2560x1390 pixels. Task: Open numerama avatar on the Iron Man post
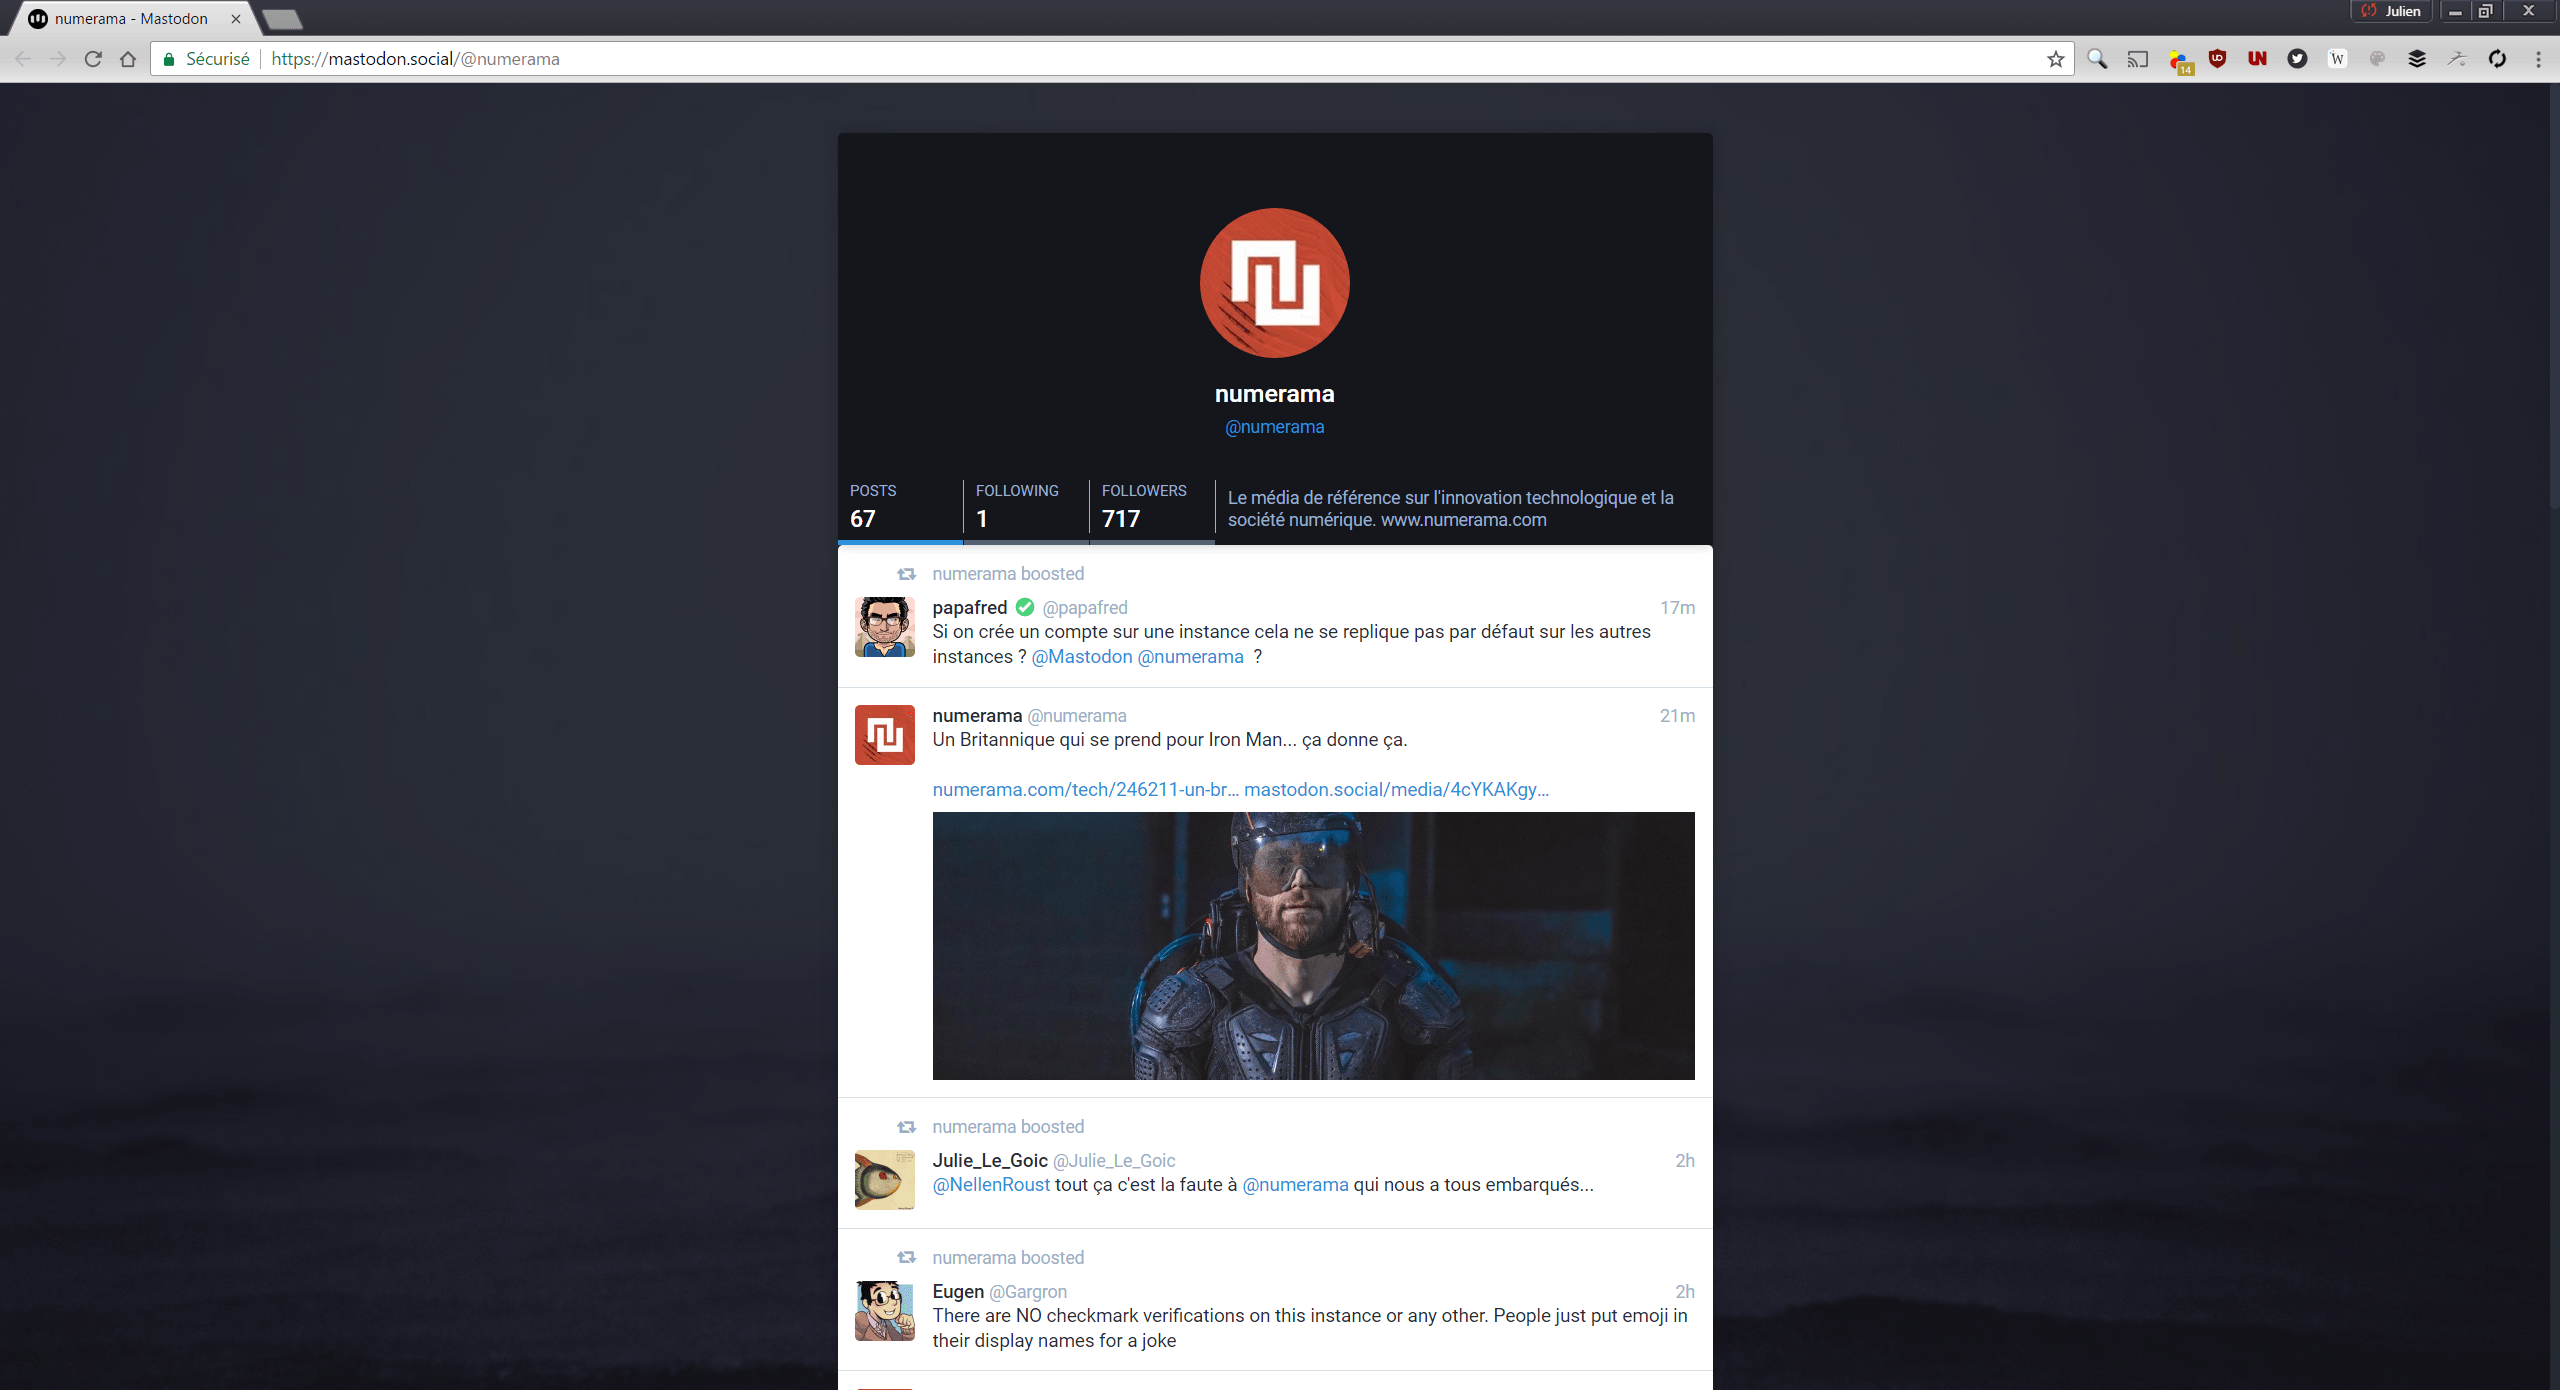tap(884, 735)
